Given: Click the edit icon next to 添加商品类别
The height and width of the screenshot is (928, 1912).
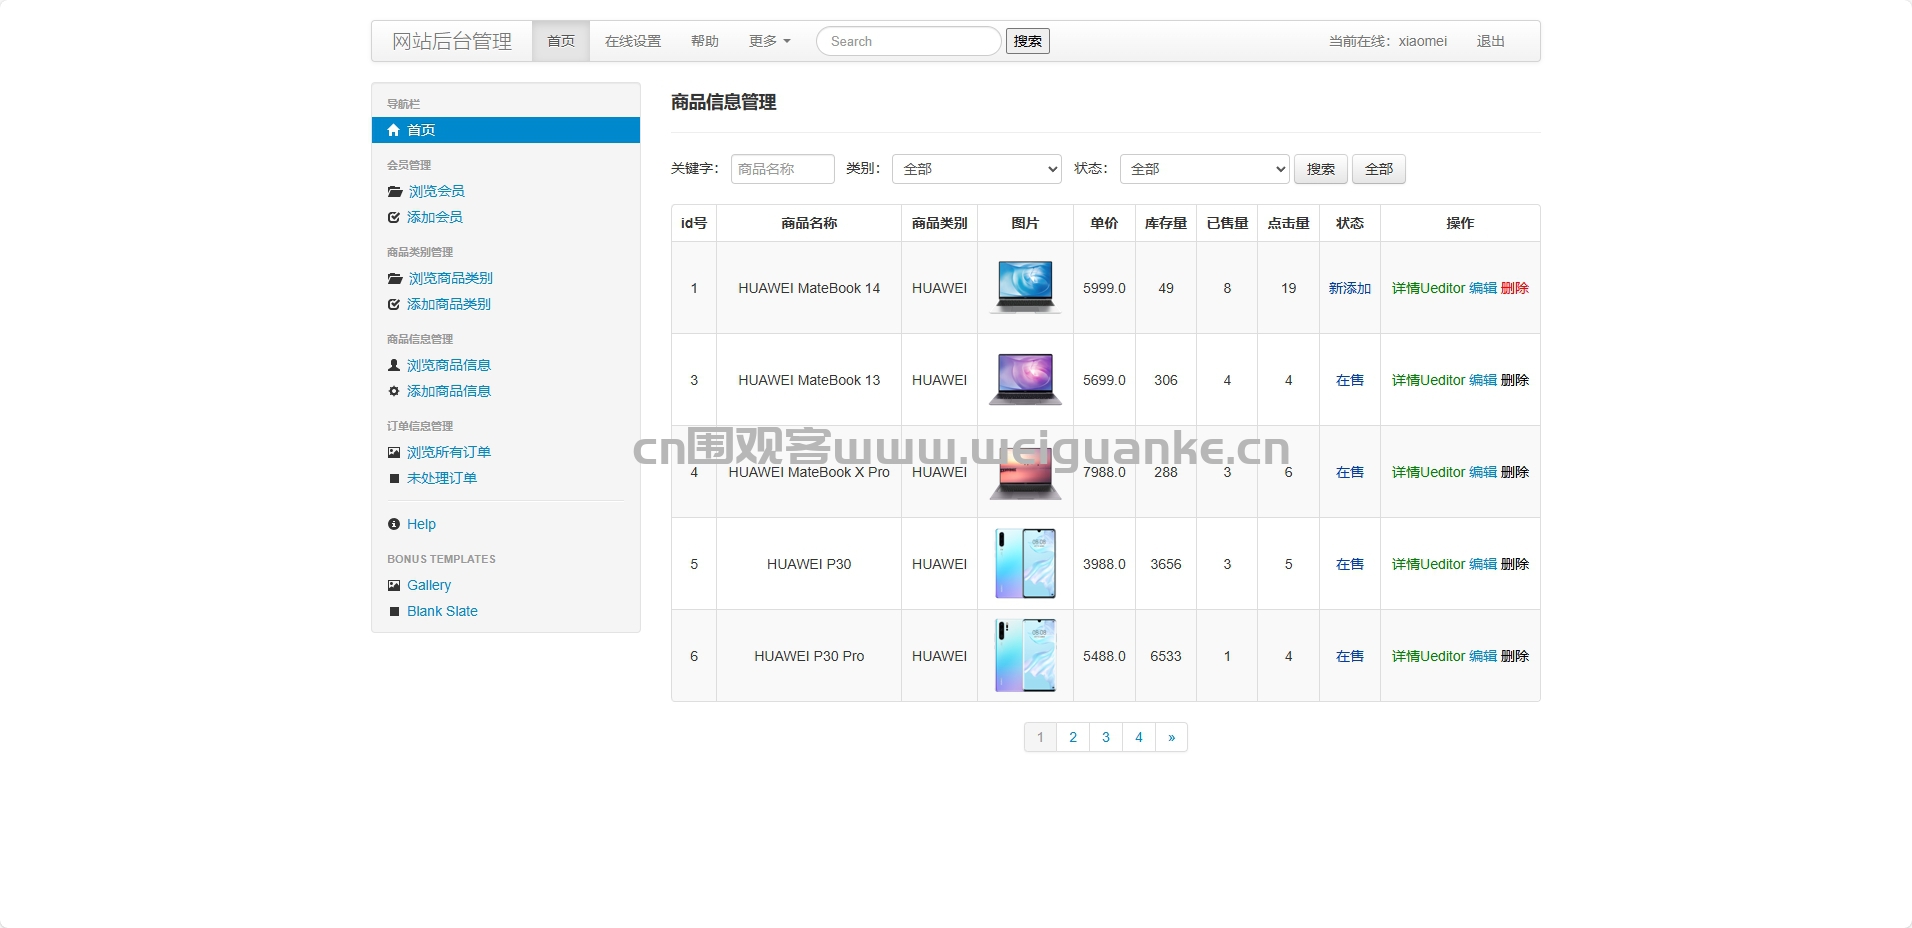Looking at the screenshot, I should pos(394,304).
